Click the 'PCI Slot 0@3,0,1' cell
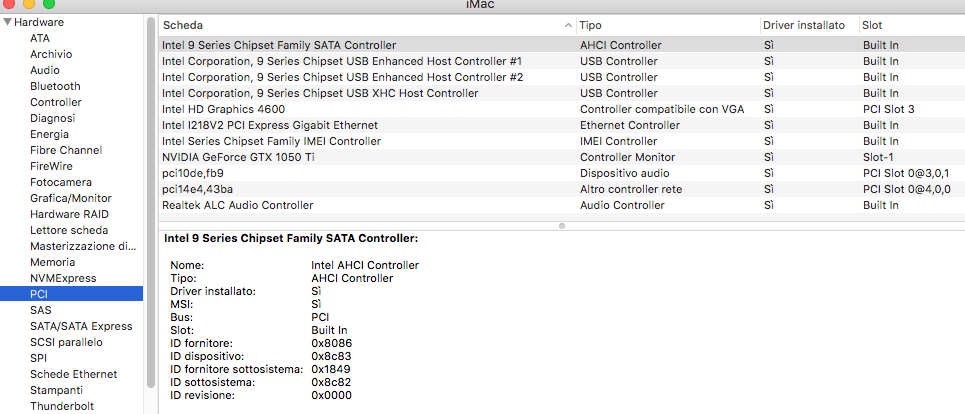This screenshot has height=414, width=965. 906,173
